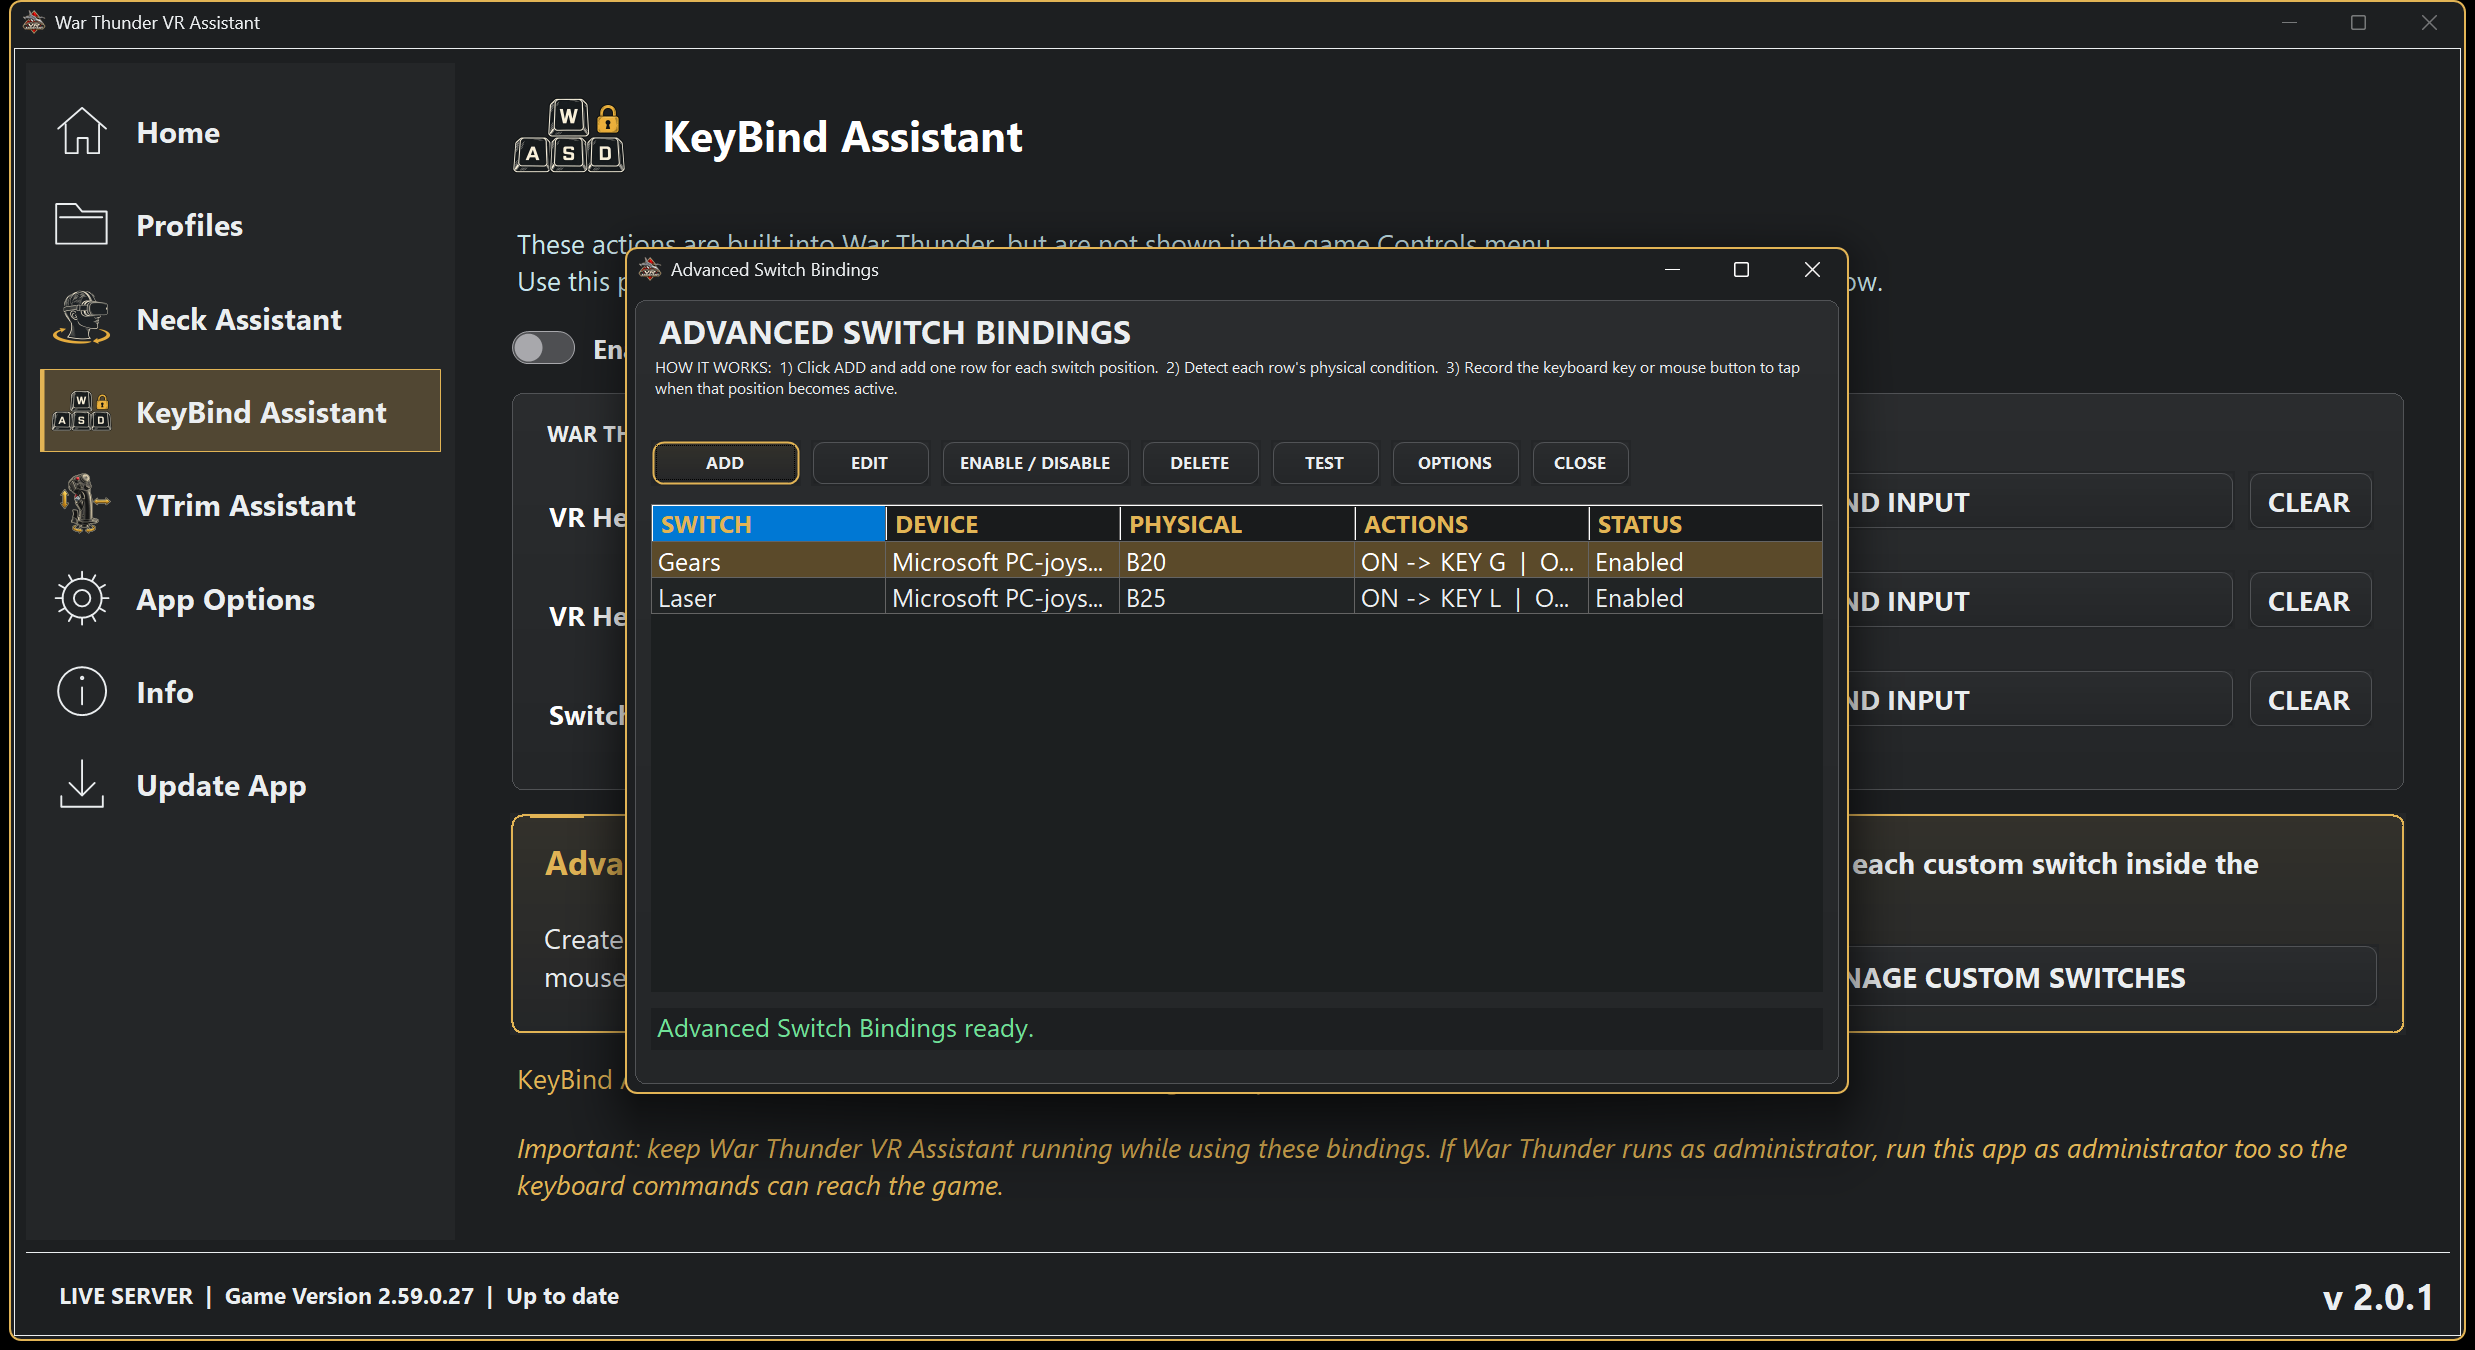Click the third bind INPUT field

pyautogui.click(x=2040, y=699)
